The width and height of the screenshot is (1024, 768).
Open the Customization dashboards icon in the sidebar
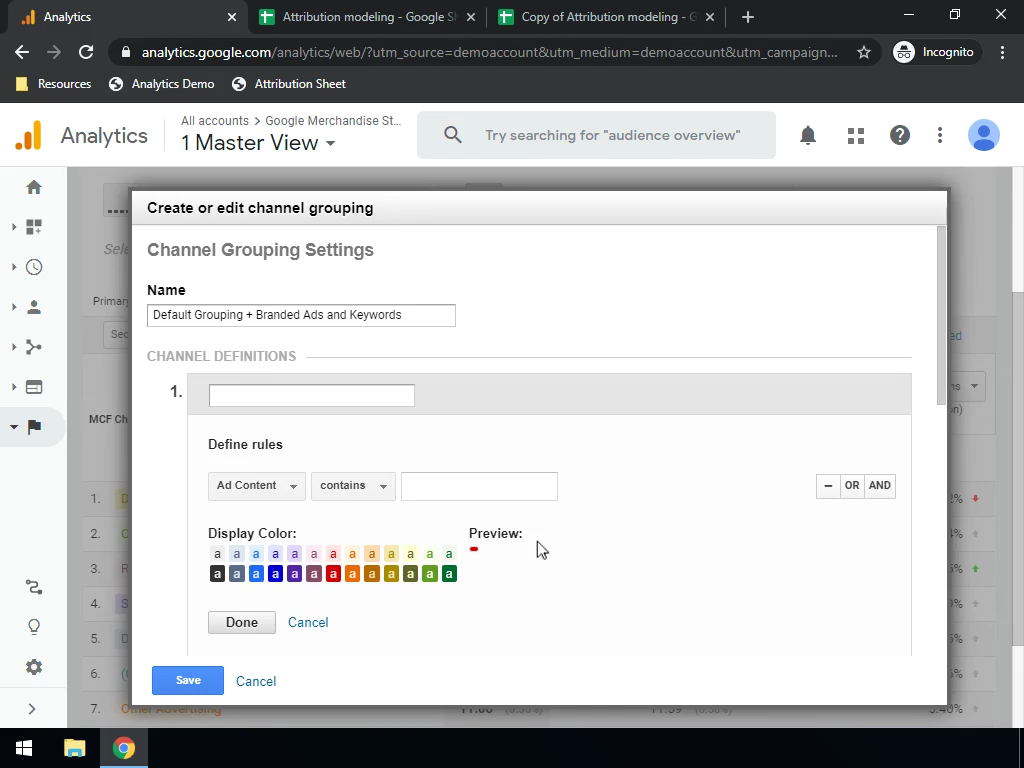[x=34, y=227]
